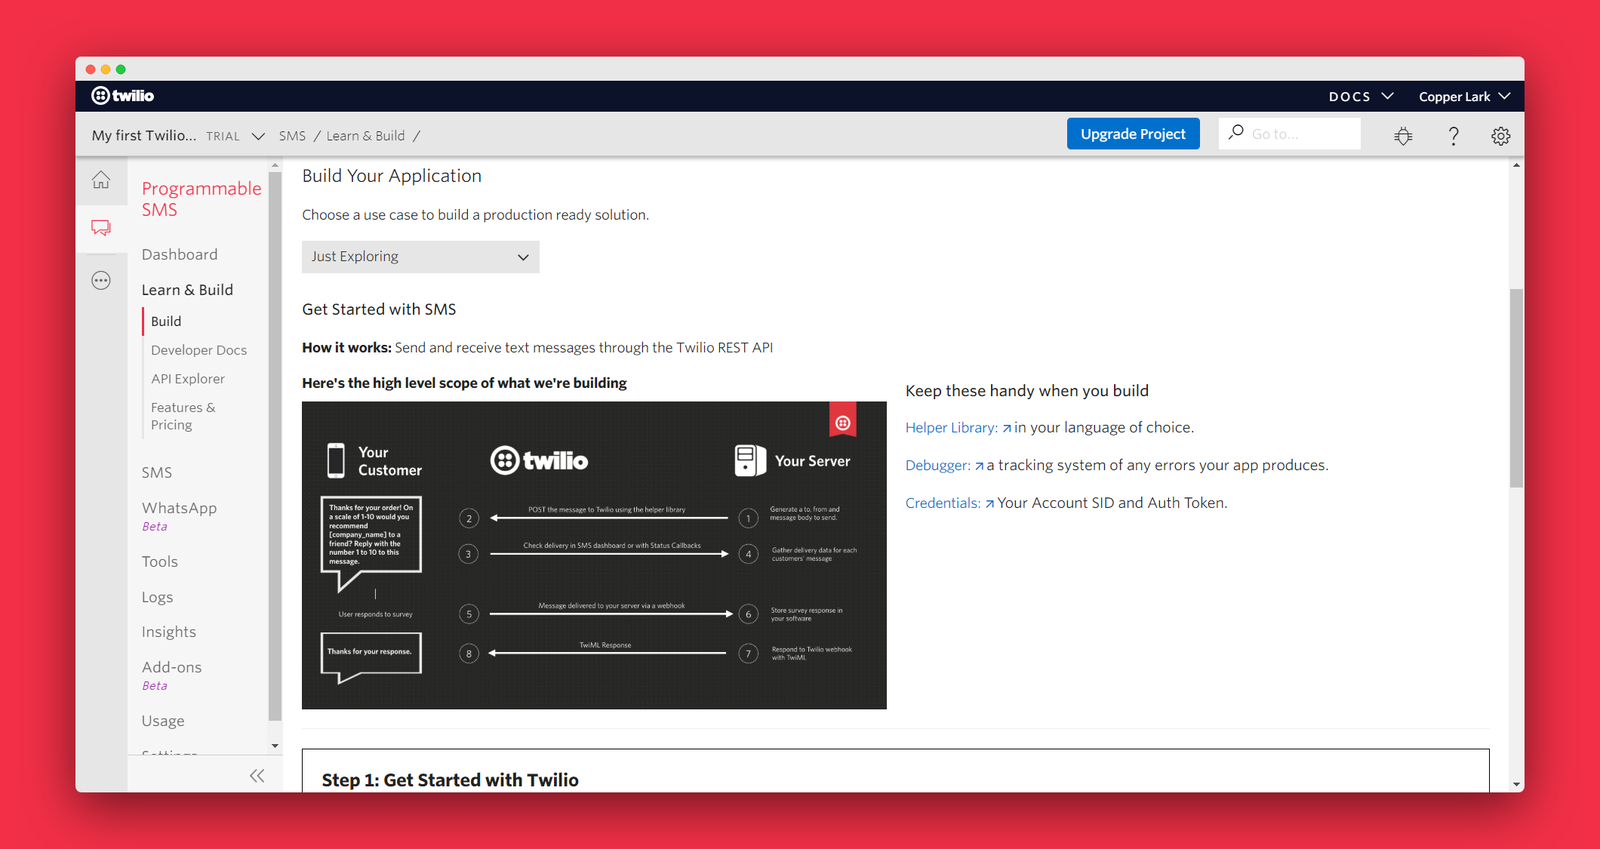The width and height of the screenshot is (1600, 849).
Task: Click the Twilio logo in header
Action: coord(123,96)
